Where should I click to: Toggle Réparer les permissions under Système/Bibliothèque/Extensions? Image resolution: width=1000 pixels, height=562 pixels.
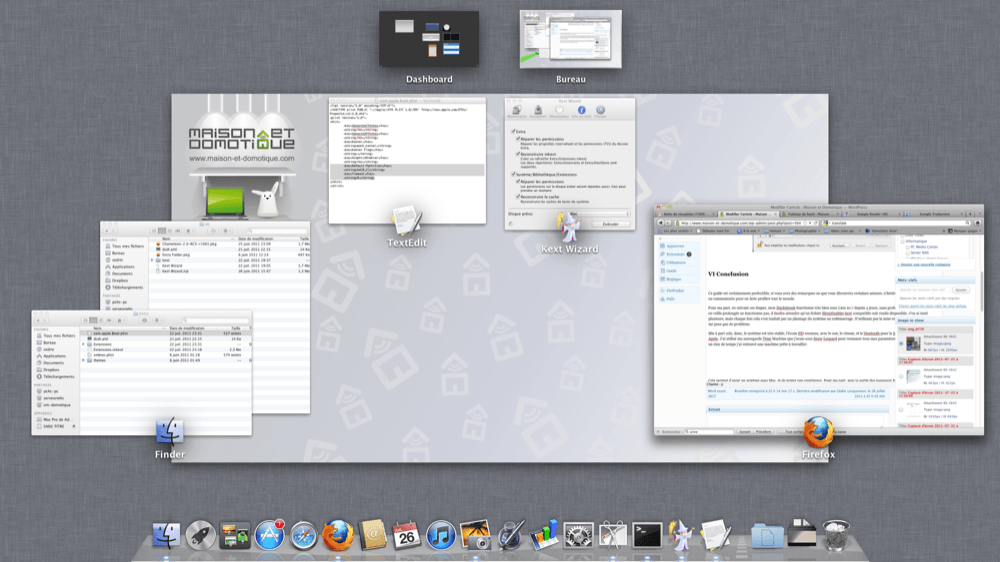pos(518,181)
